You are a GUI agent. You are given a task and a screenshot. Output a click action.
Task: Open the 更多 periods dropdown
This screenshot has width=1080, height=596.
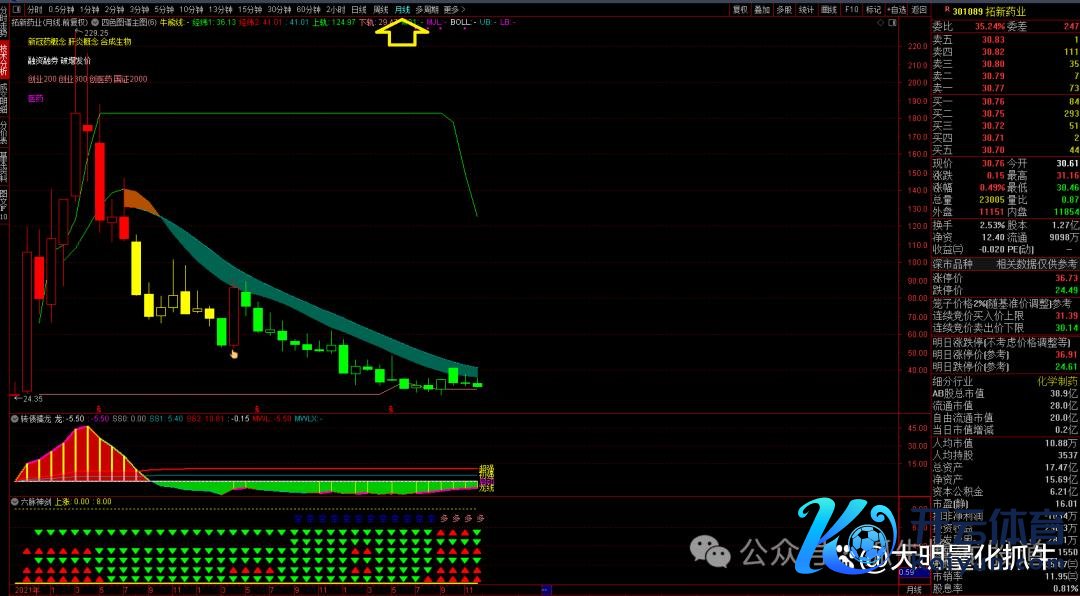coord(454,9)
